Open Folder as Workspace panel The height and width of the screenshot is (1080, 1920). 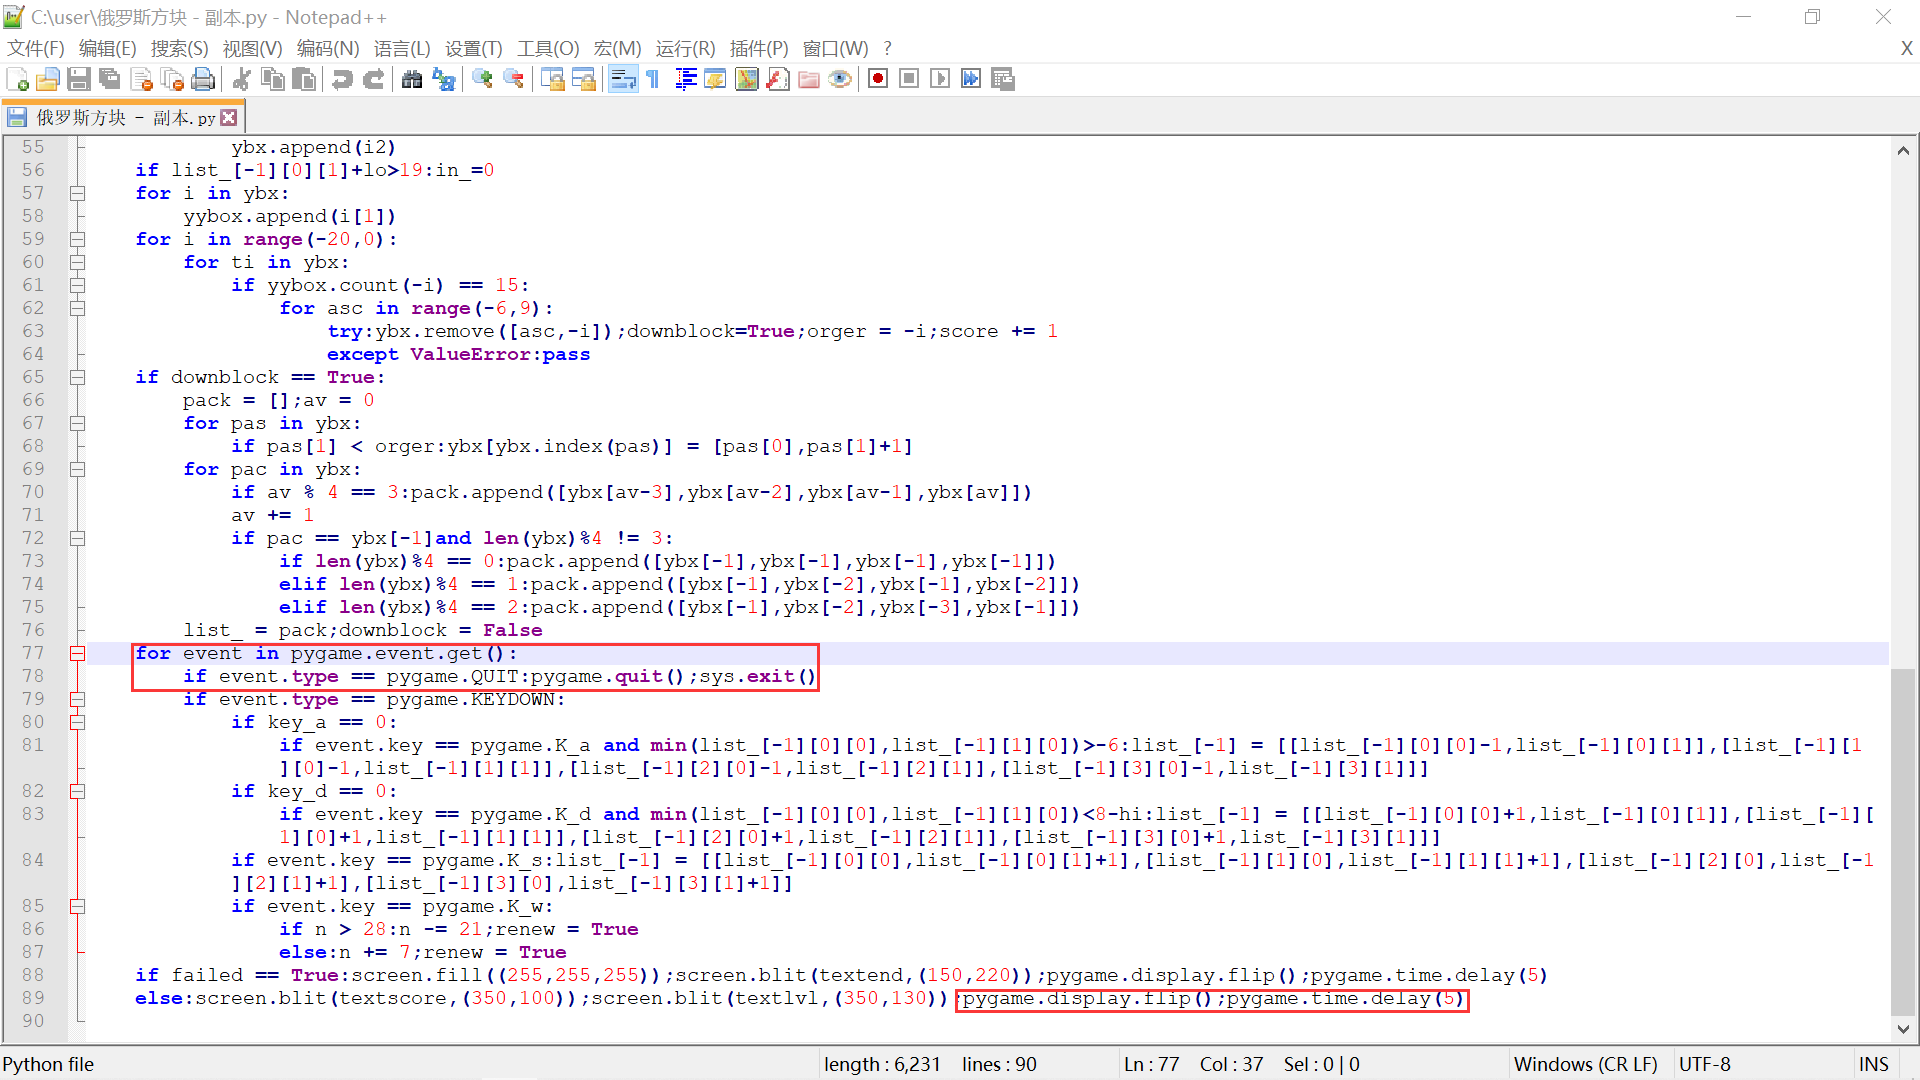[809, 79]
